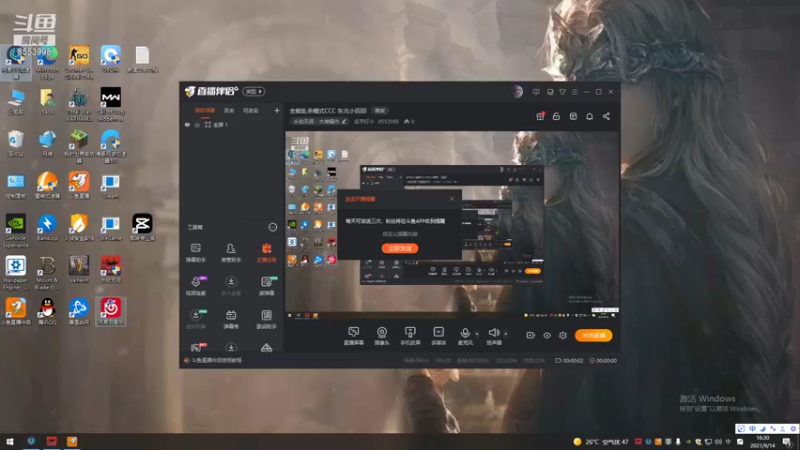Open the orange 主播任务 tool

(266, 253)
